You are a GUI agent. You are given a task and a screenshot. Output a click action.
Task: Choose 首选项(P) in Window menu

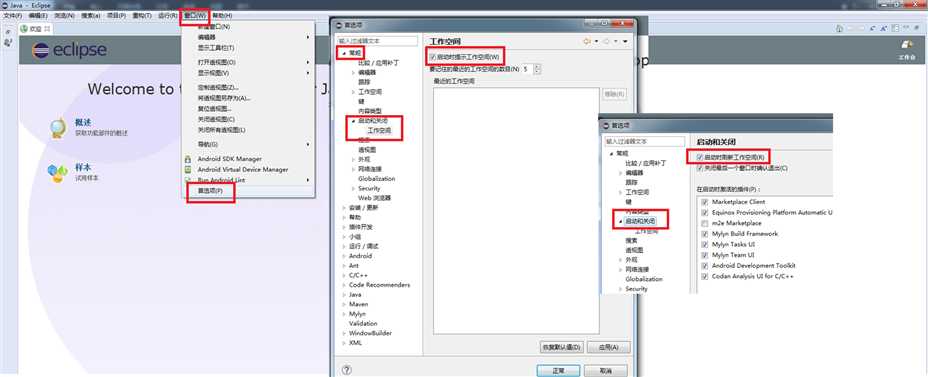point(210,191)
